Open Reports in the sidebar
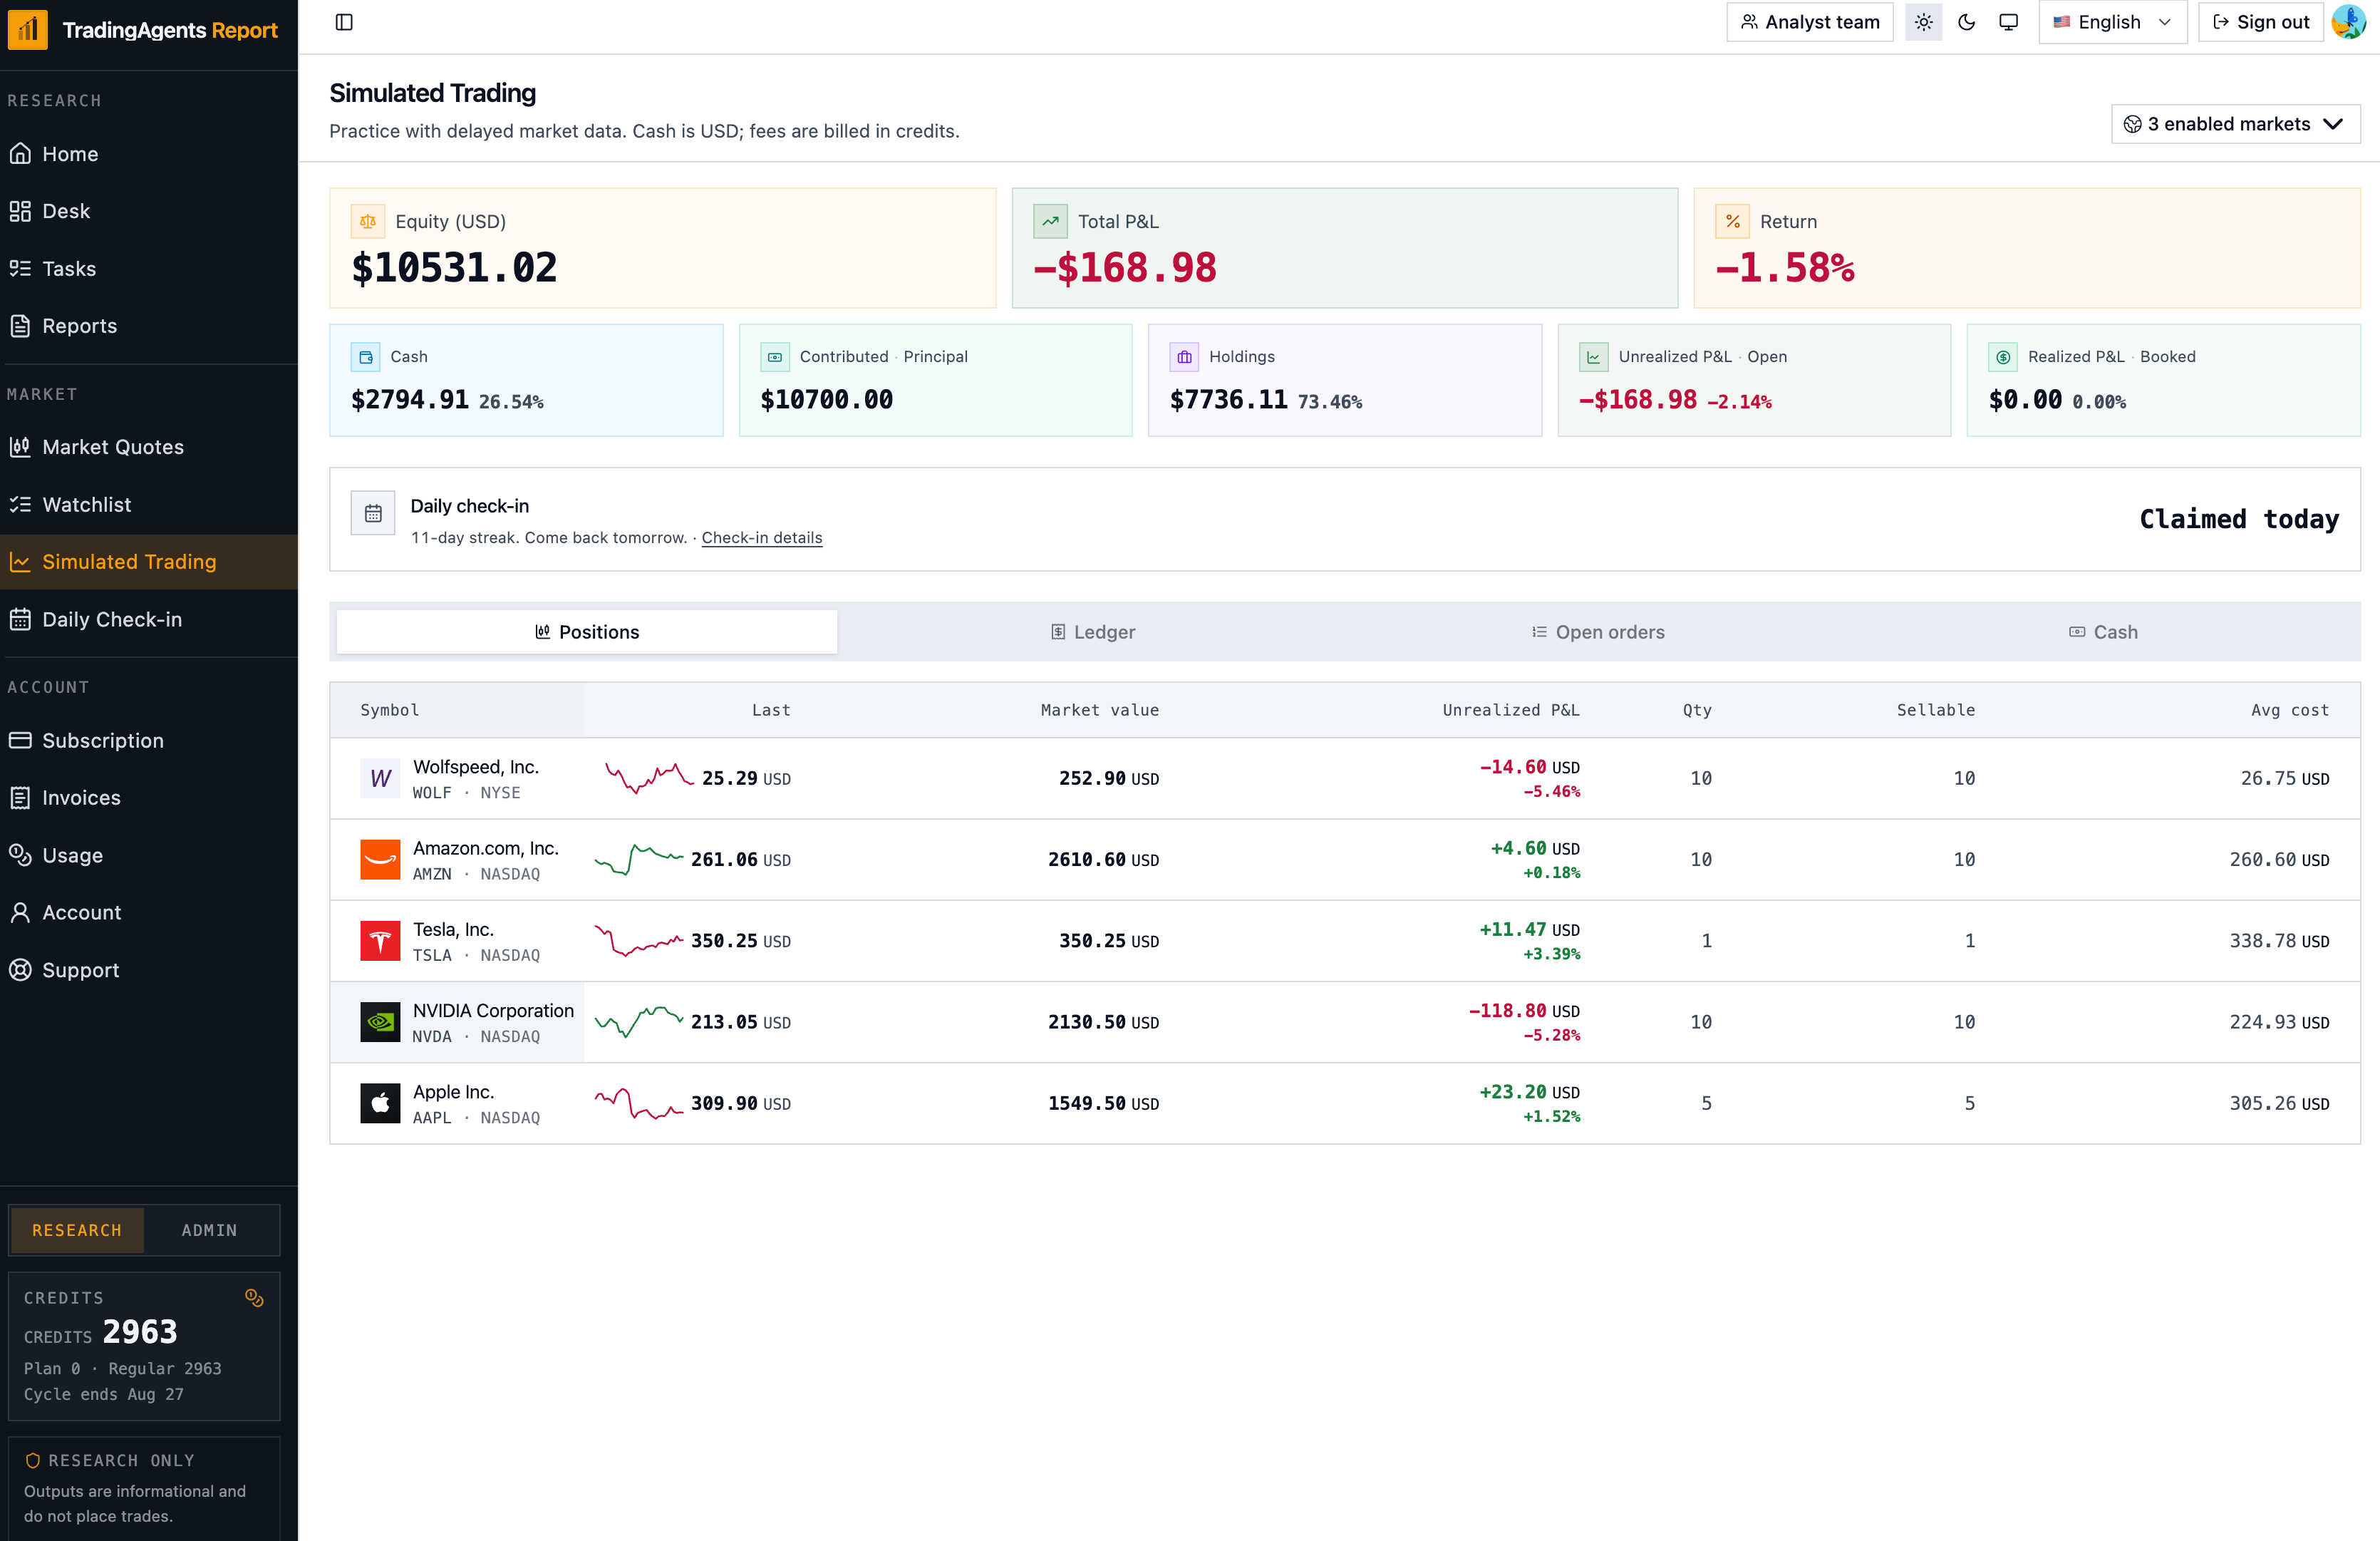The height and width of the screenshot is (1541, 2380). pyautogui.click(x=148, y=326)
